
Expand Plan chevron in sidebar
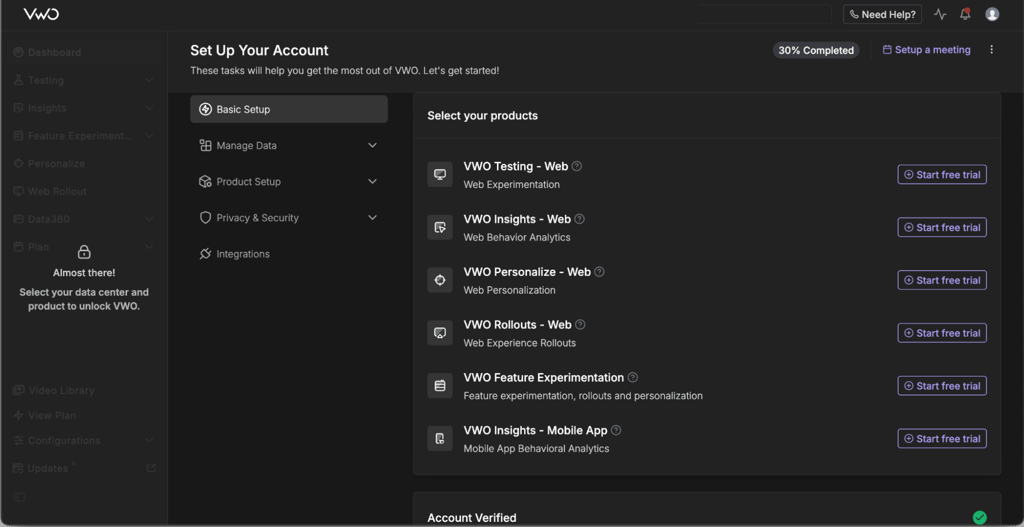149,247
